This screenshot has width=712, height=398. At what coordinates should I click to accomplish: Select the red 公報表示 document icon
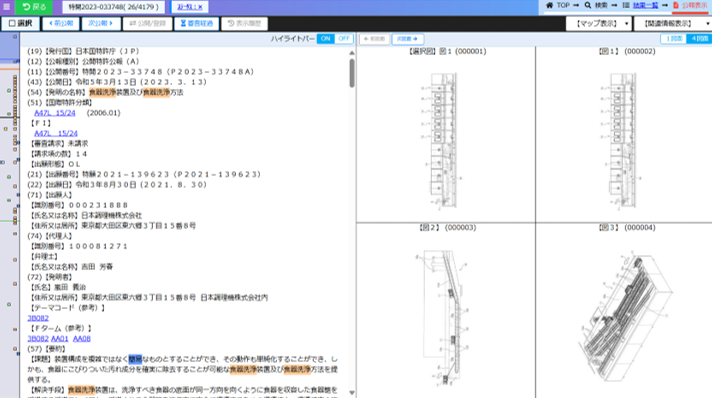click(x=676, y=5)
